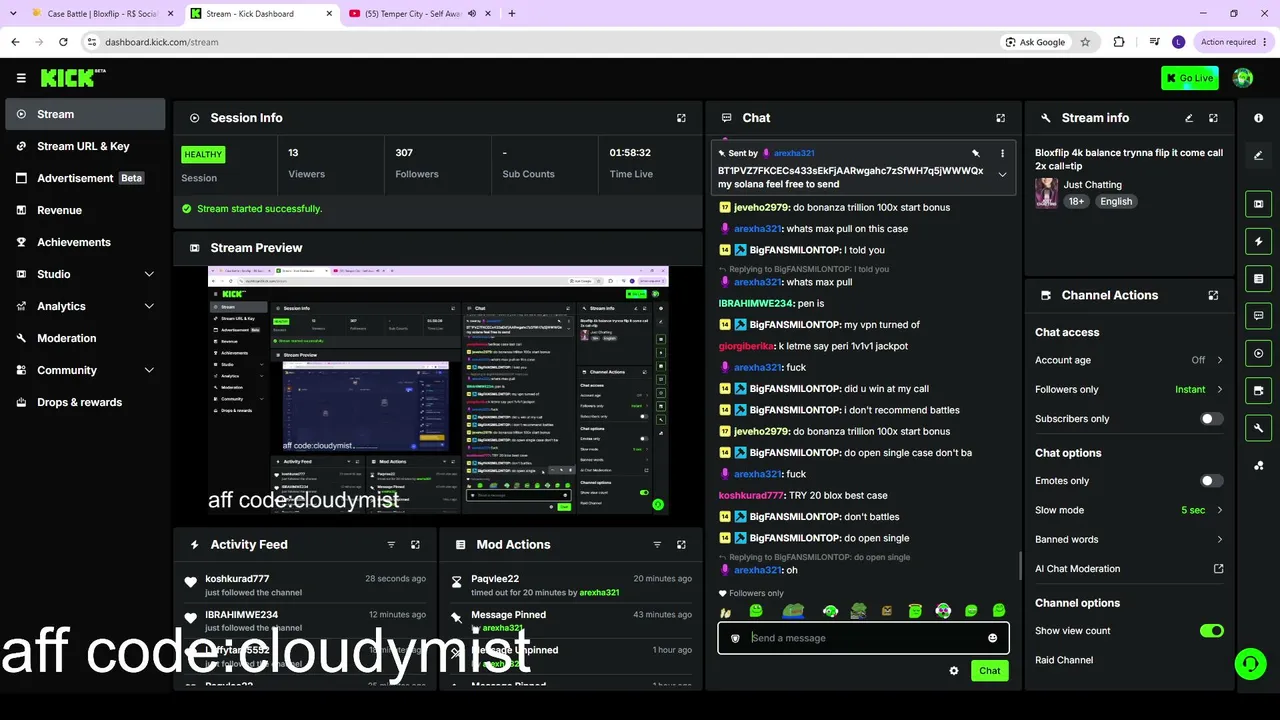Turn off Show view count
This screenshot has width=1280, height=720.
1211,631
